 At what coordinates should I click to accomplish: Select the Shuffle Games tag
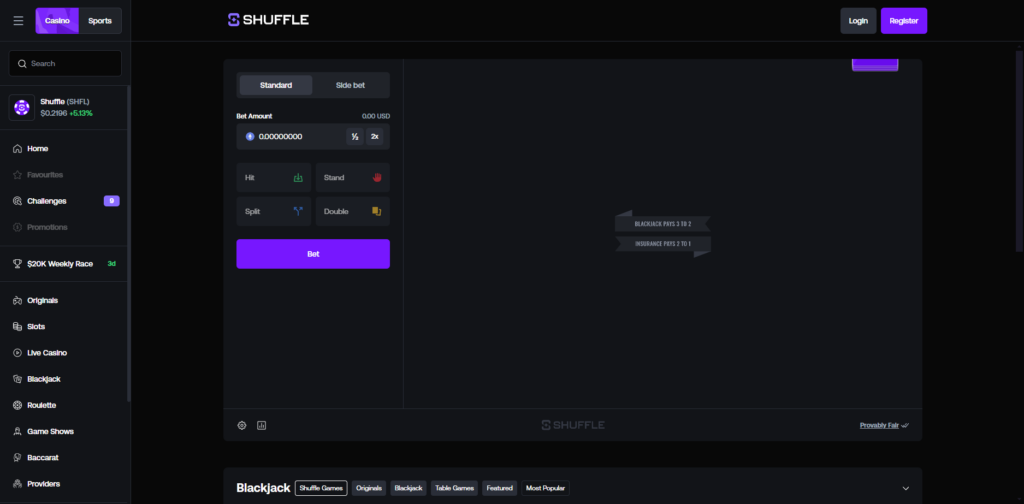(321, 488)
